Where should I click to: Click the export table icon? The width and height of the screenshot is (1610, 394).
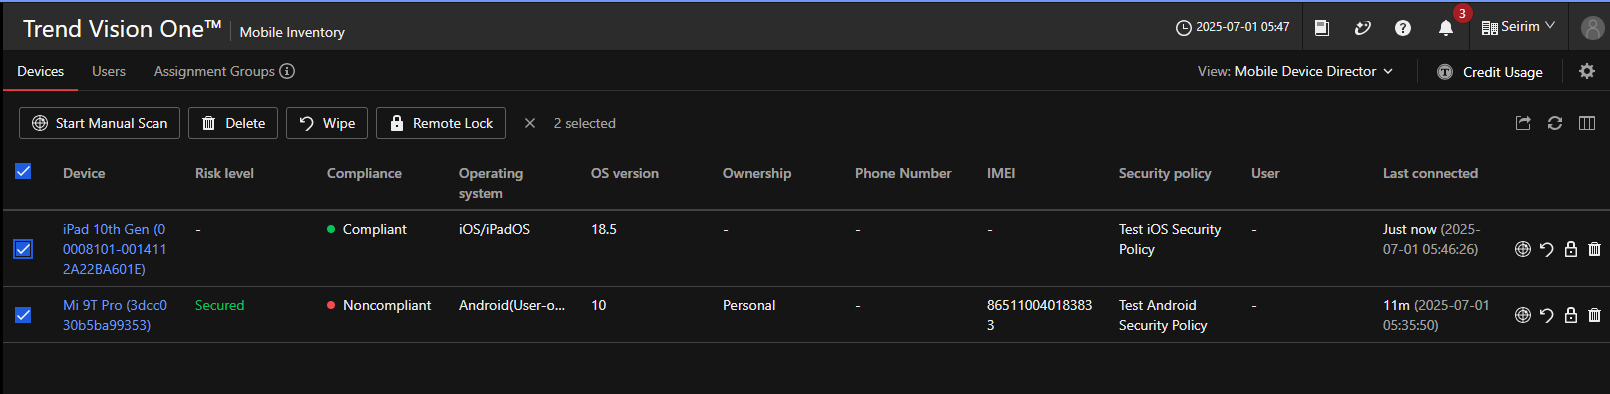tap(1523, 123)
